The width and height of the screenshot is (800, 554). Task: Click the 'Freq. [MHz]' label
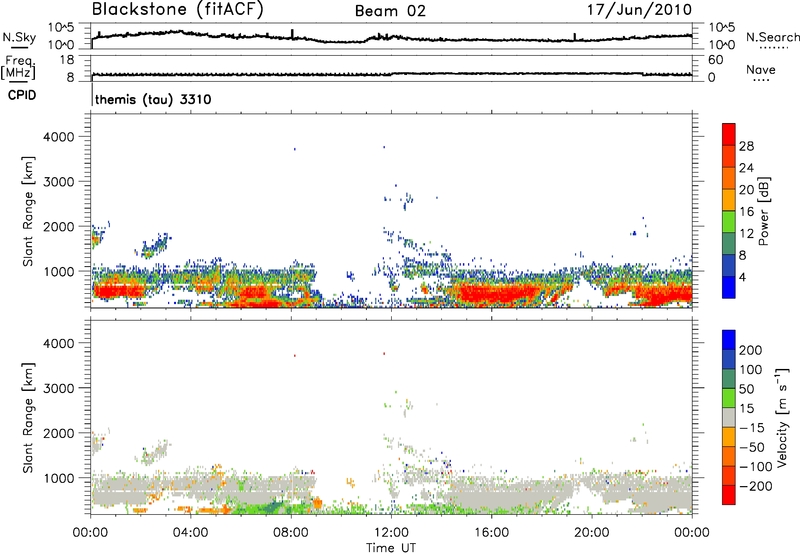point(18,67)
